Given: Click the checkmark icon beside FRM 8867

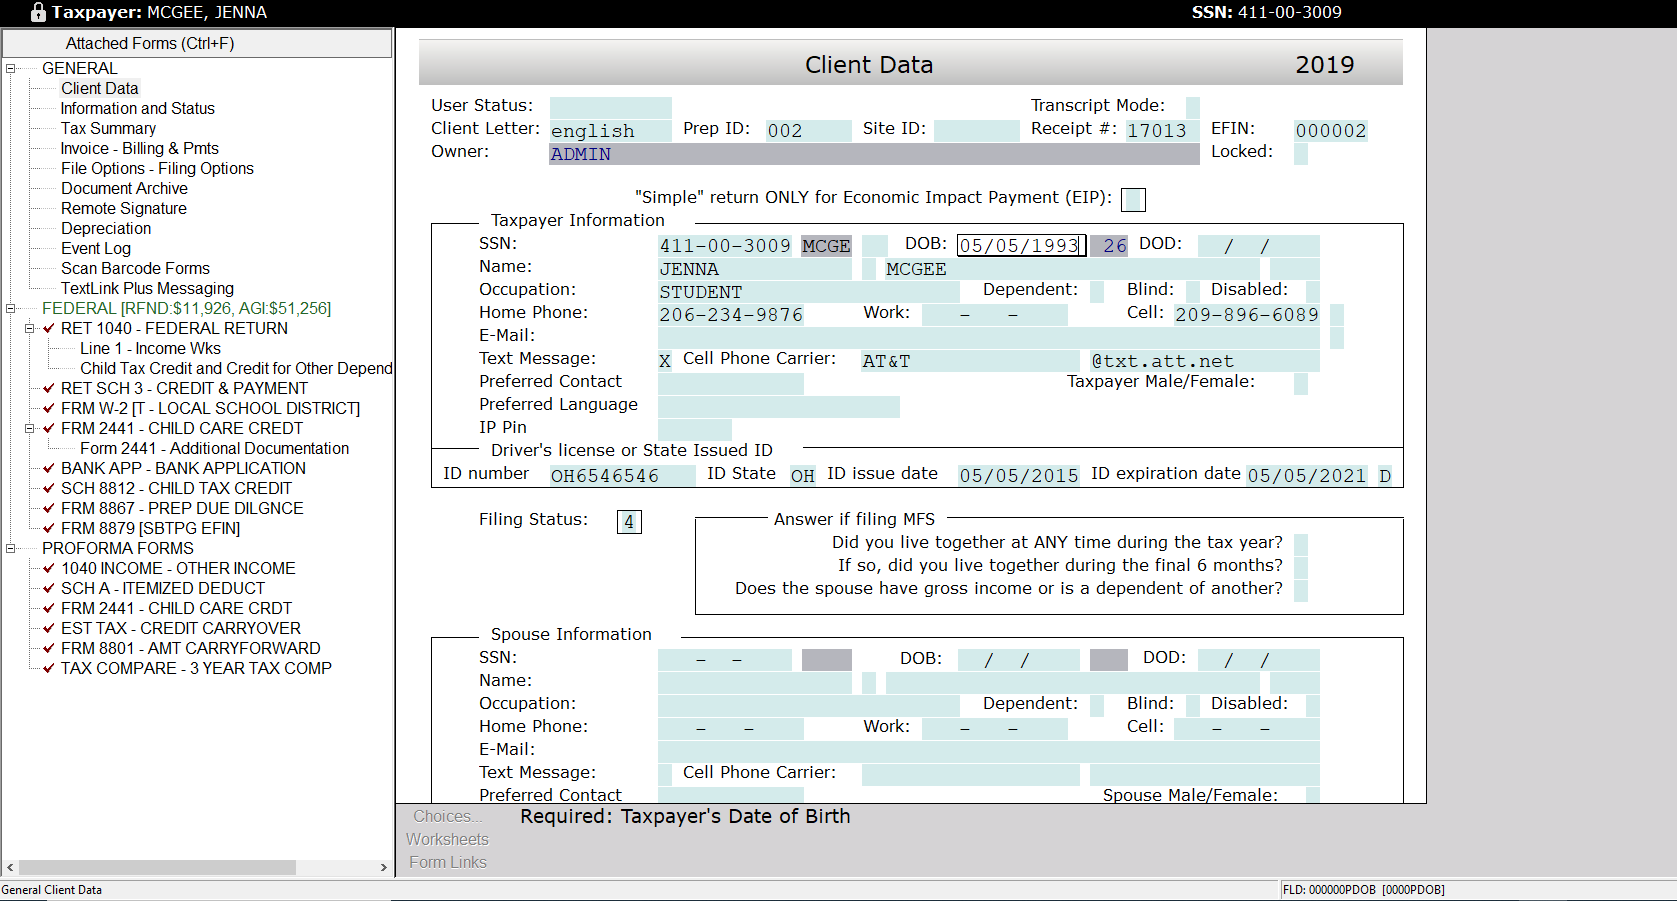Looking at the screenshot, I should pos(49,508).
